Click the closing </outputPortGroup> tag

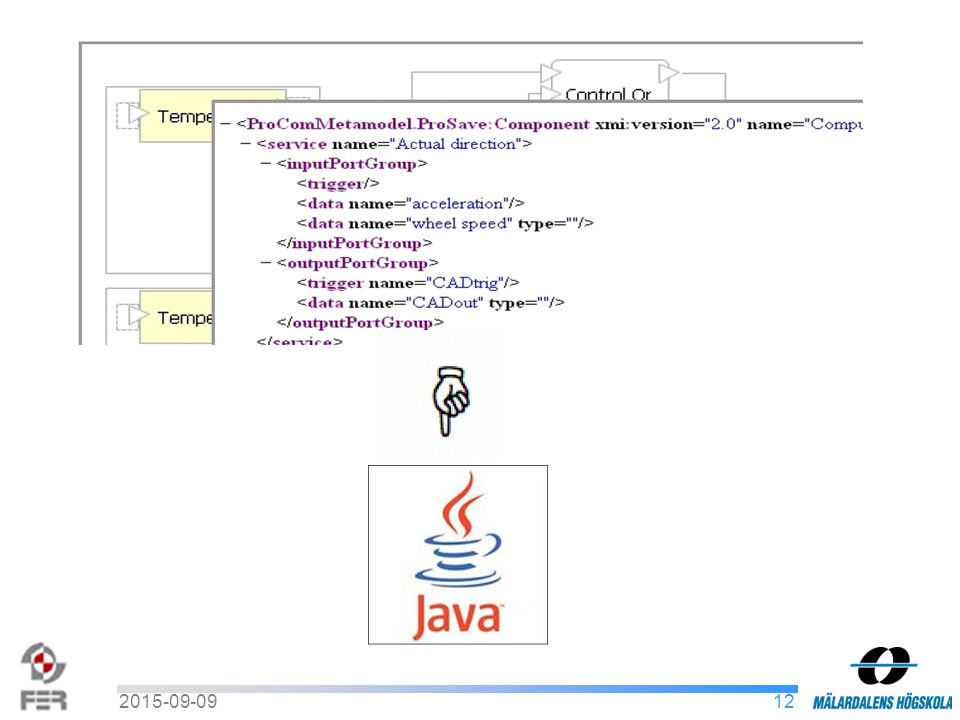pyautogui.click(x=359, y=323)
